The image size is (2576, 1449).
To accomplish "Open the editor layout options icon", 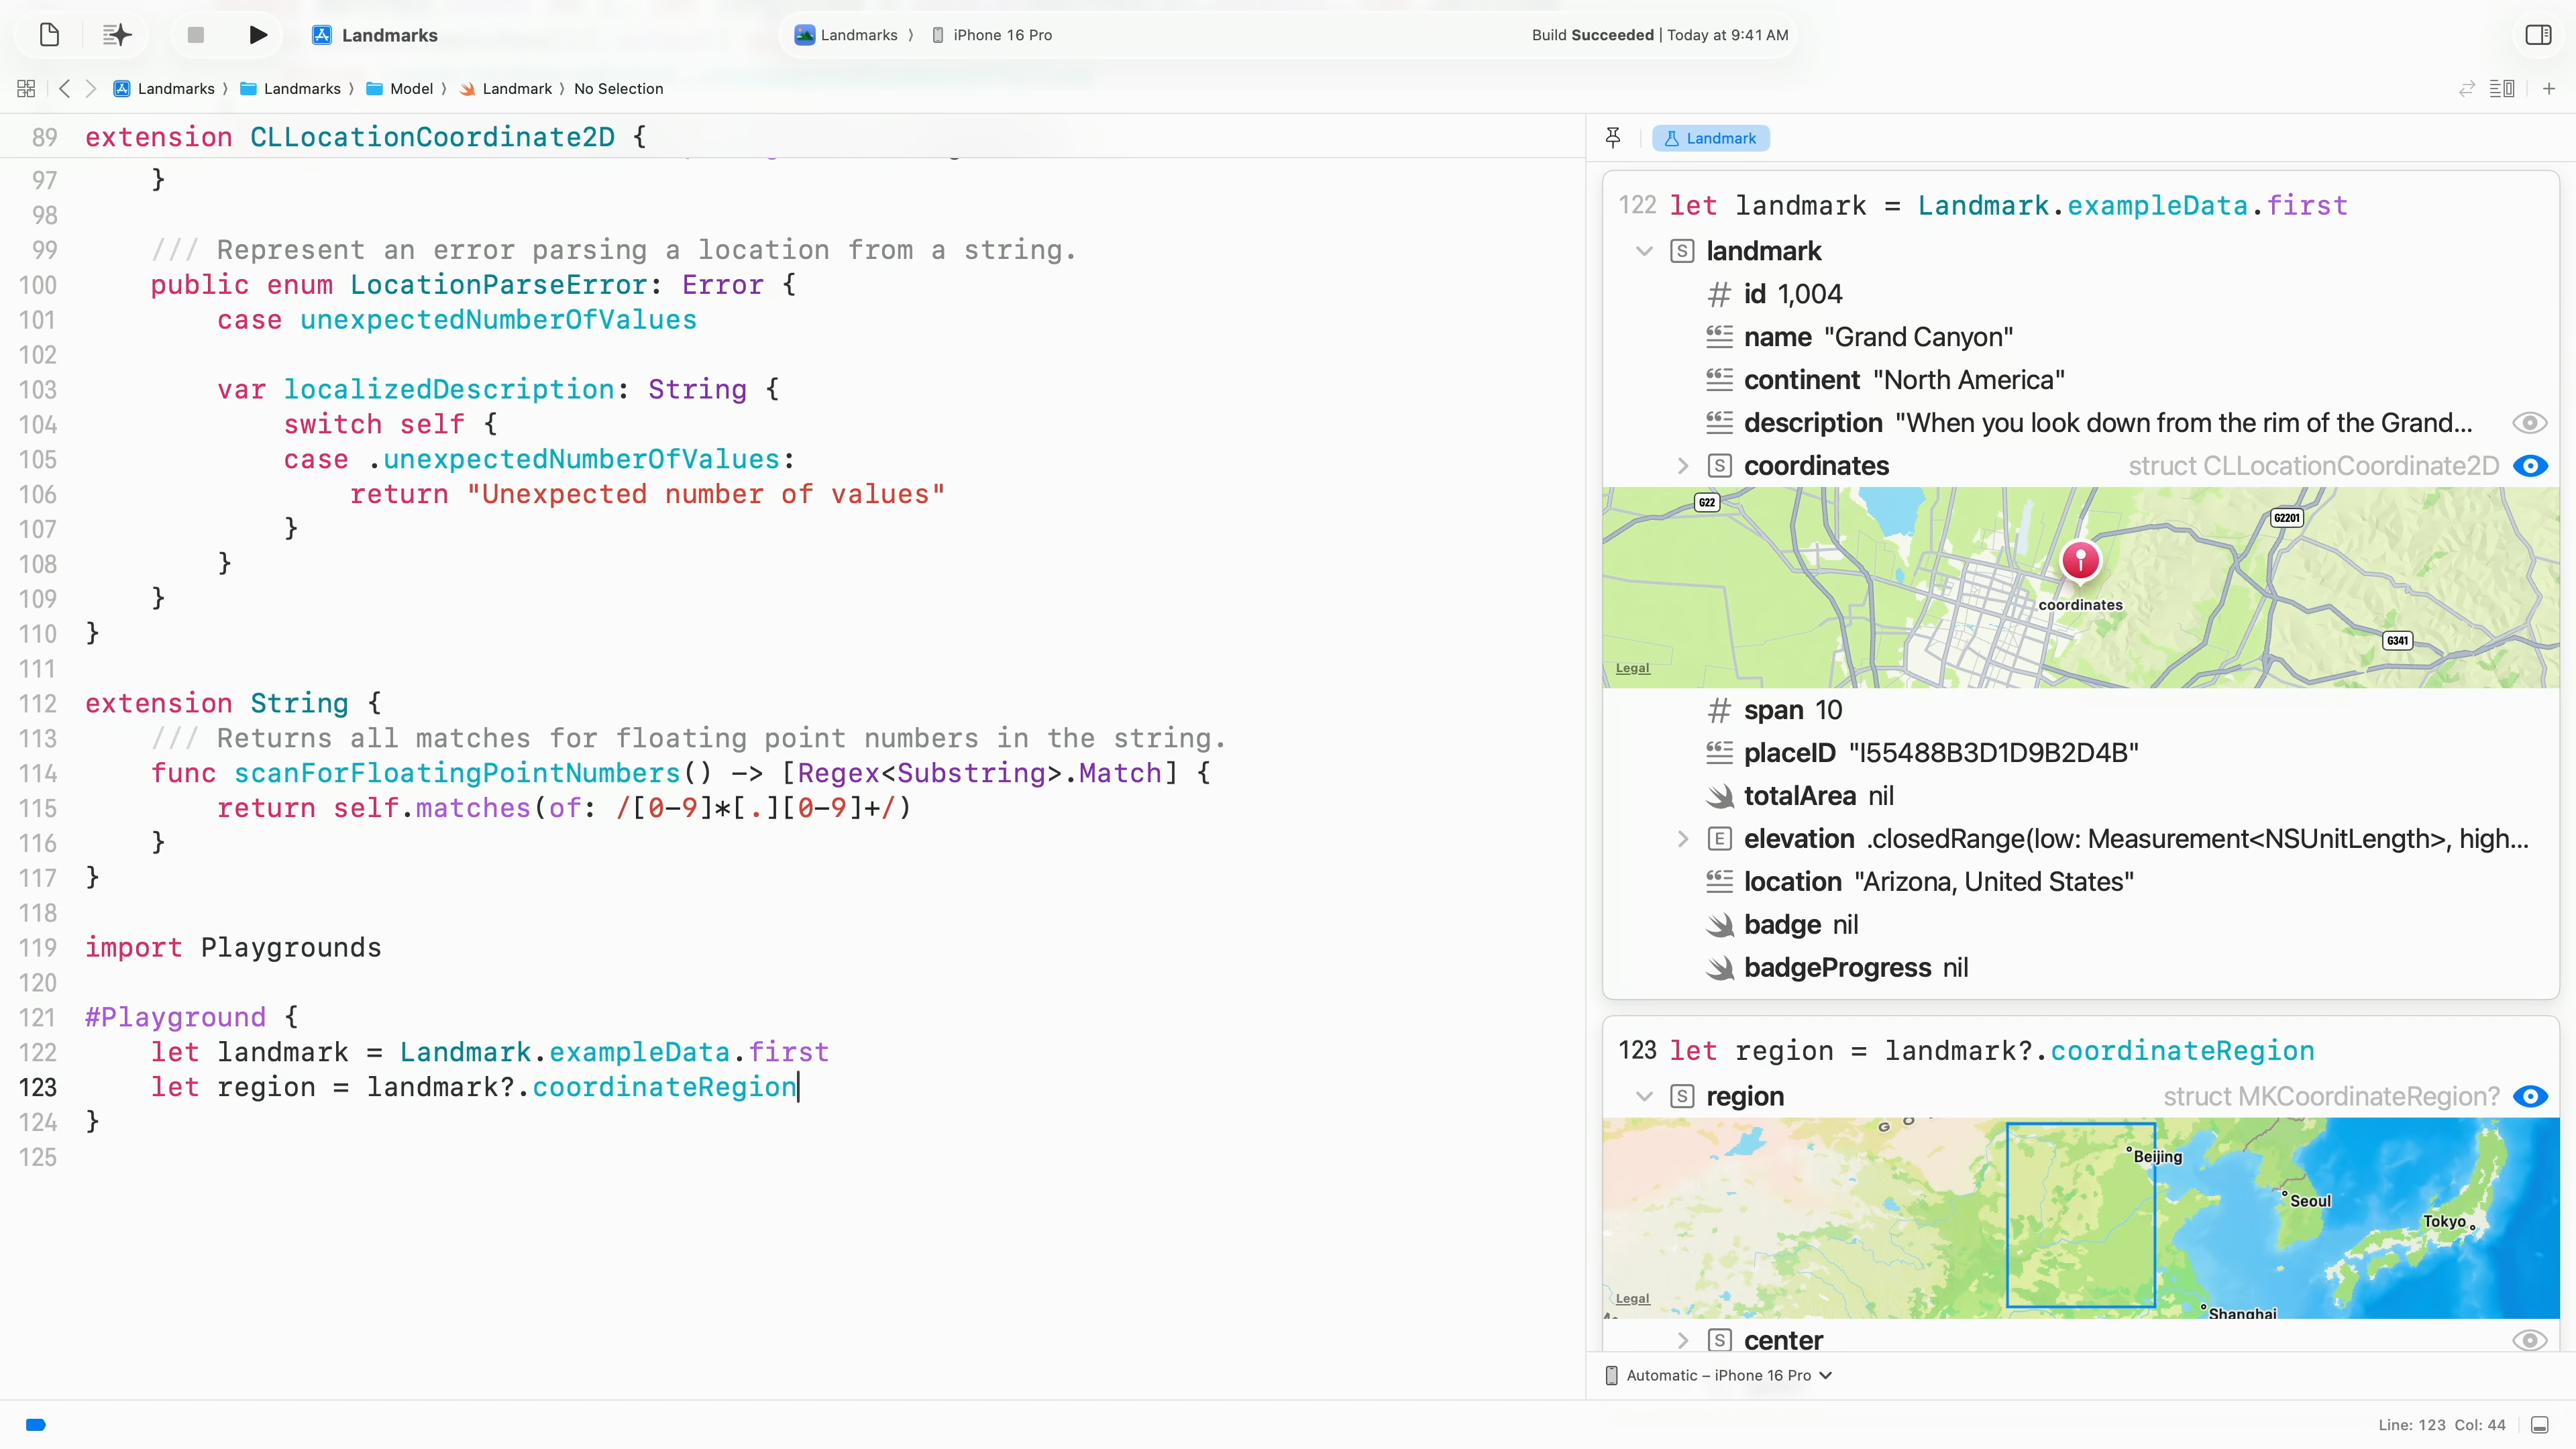I will [2502, 89].
